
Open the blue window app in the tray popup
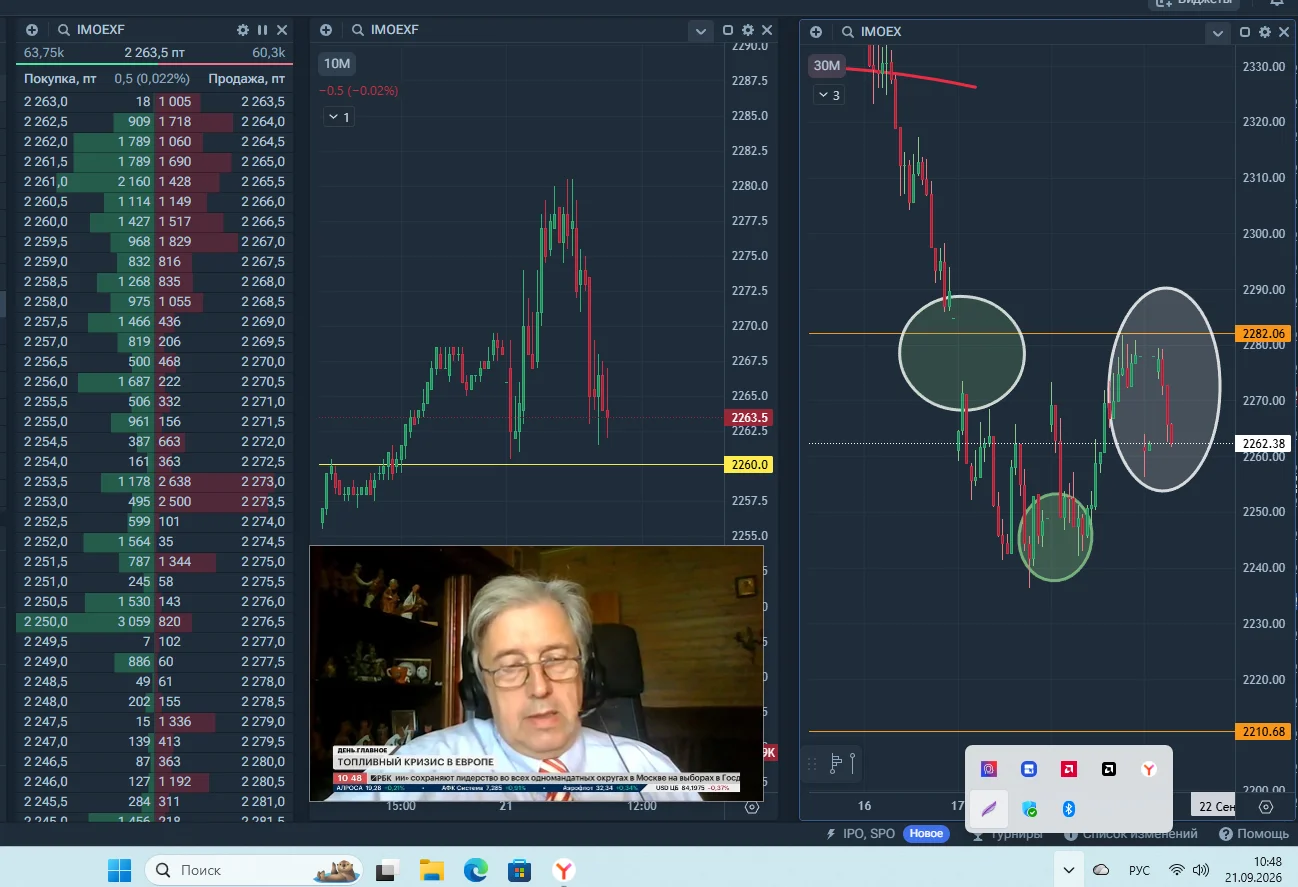pyautogui.click(x=1029, y=769)
